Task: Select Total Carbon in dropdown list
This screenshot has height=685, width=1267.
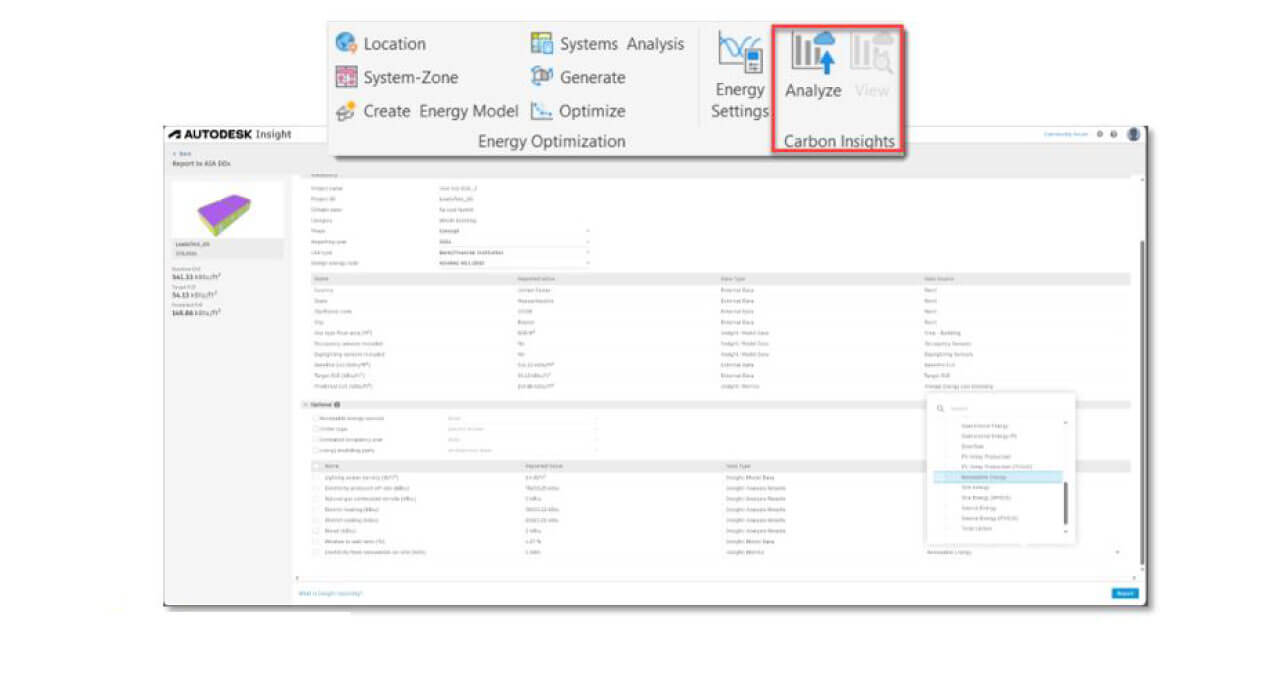Action: (x=977, y=530)
